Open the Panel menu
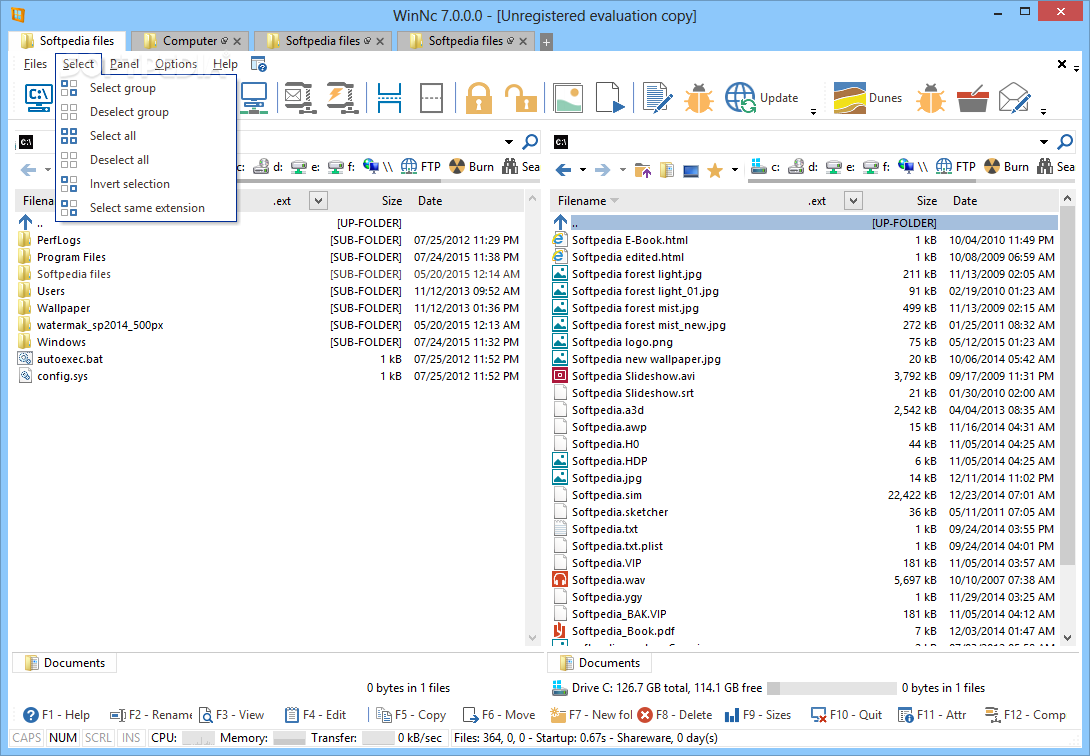Screen dimensions: 1090x756 tap(124, 64)
